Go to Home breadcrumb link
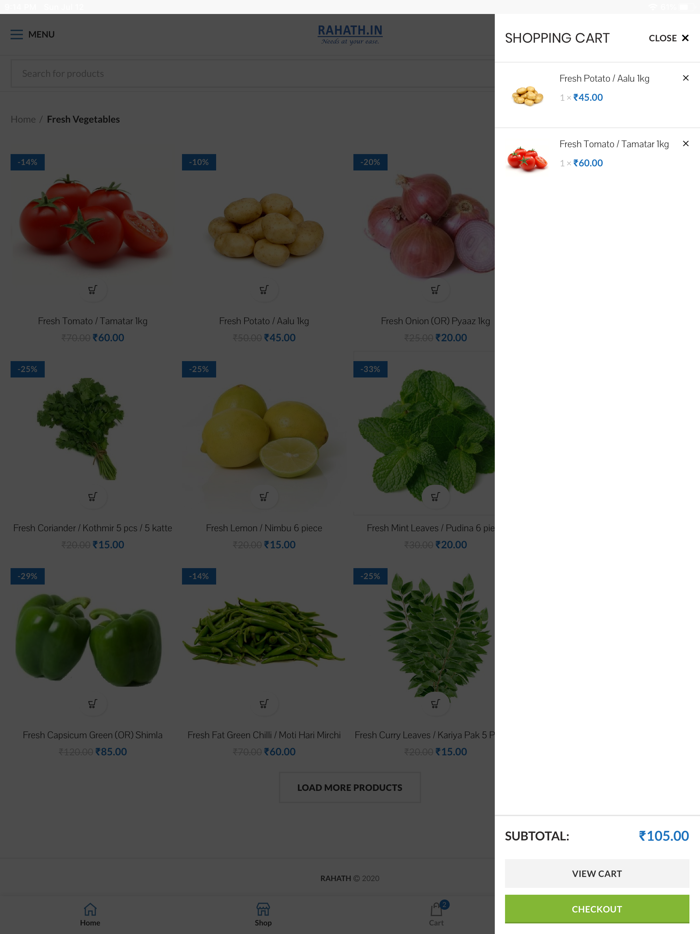 click(23, 119)
